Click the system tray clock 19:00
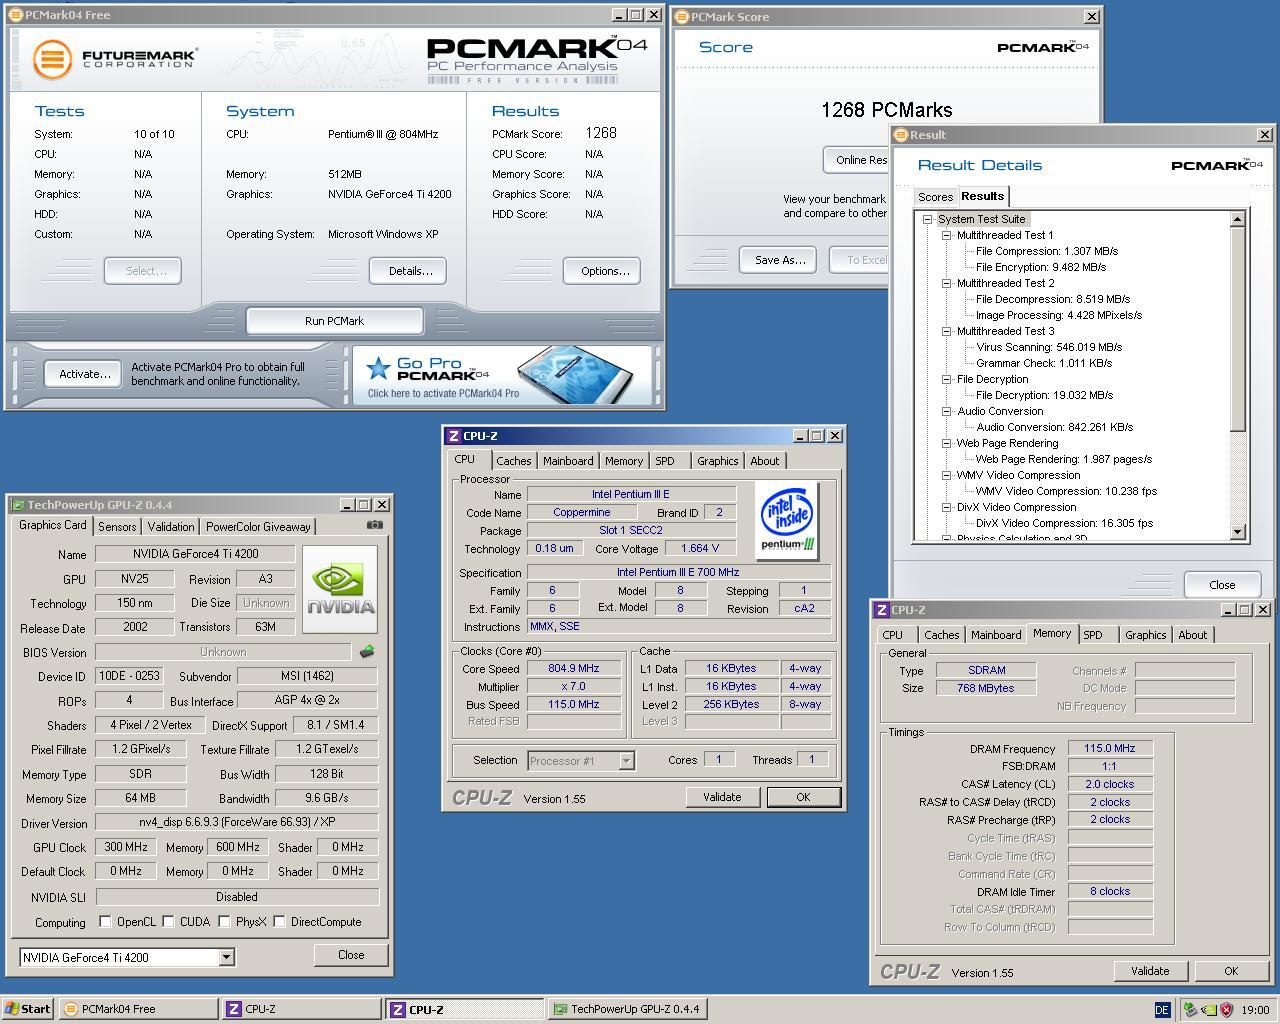 (x=1255, y=1010)
